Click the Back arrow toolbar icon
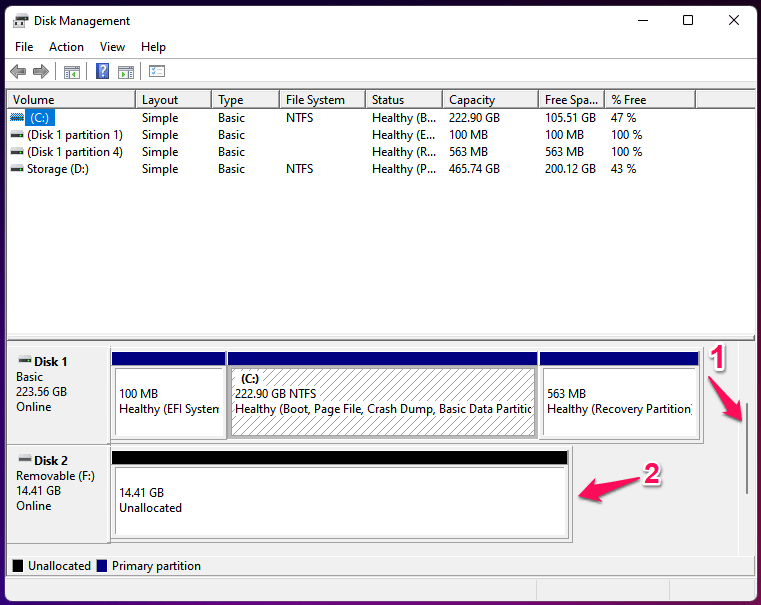761x605 pixels. 18,72
